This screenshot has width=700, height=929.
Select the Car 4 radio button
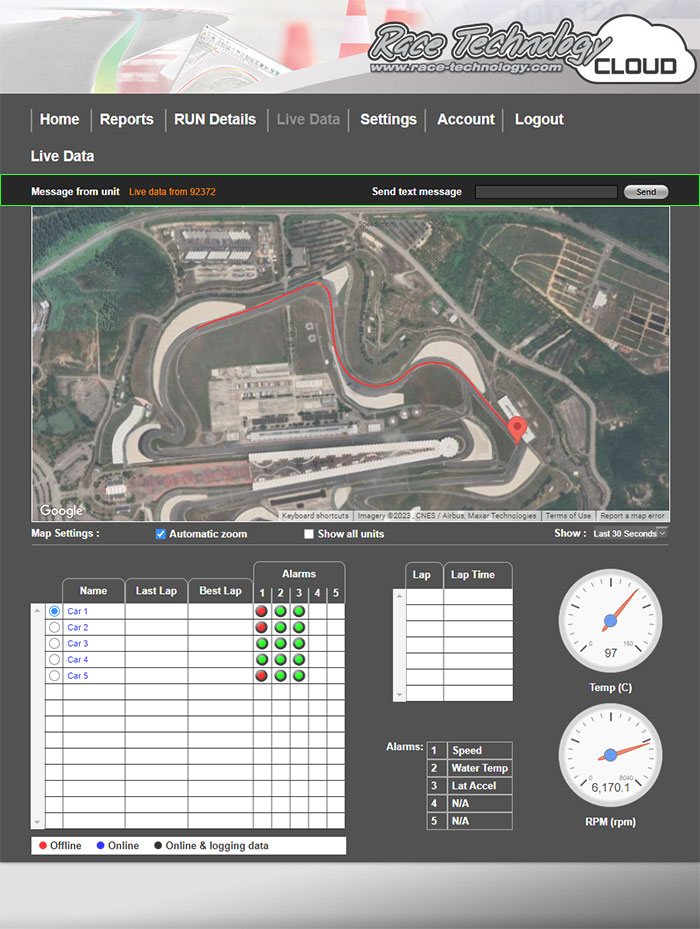point(54,660)
